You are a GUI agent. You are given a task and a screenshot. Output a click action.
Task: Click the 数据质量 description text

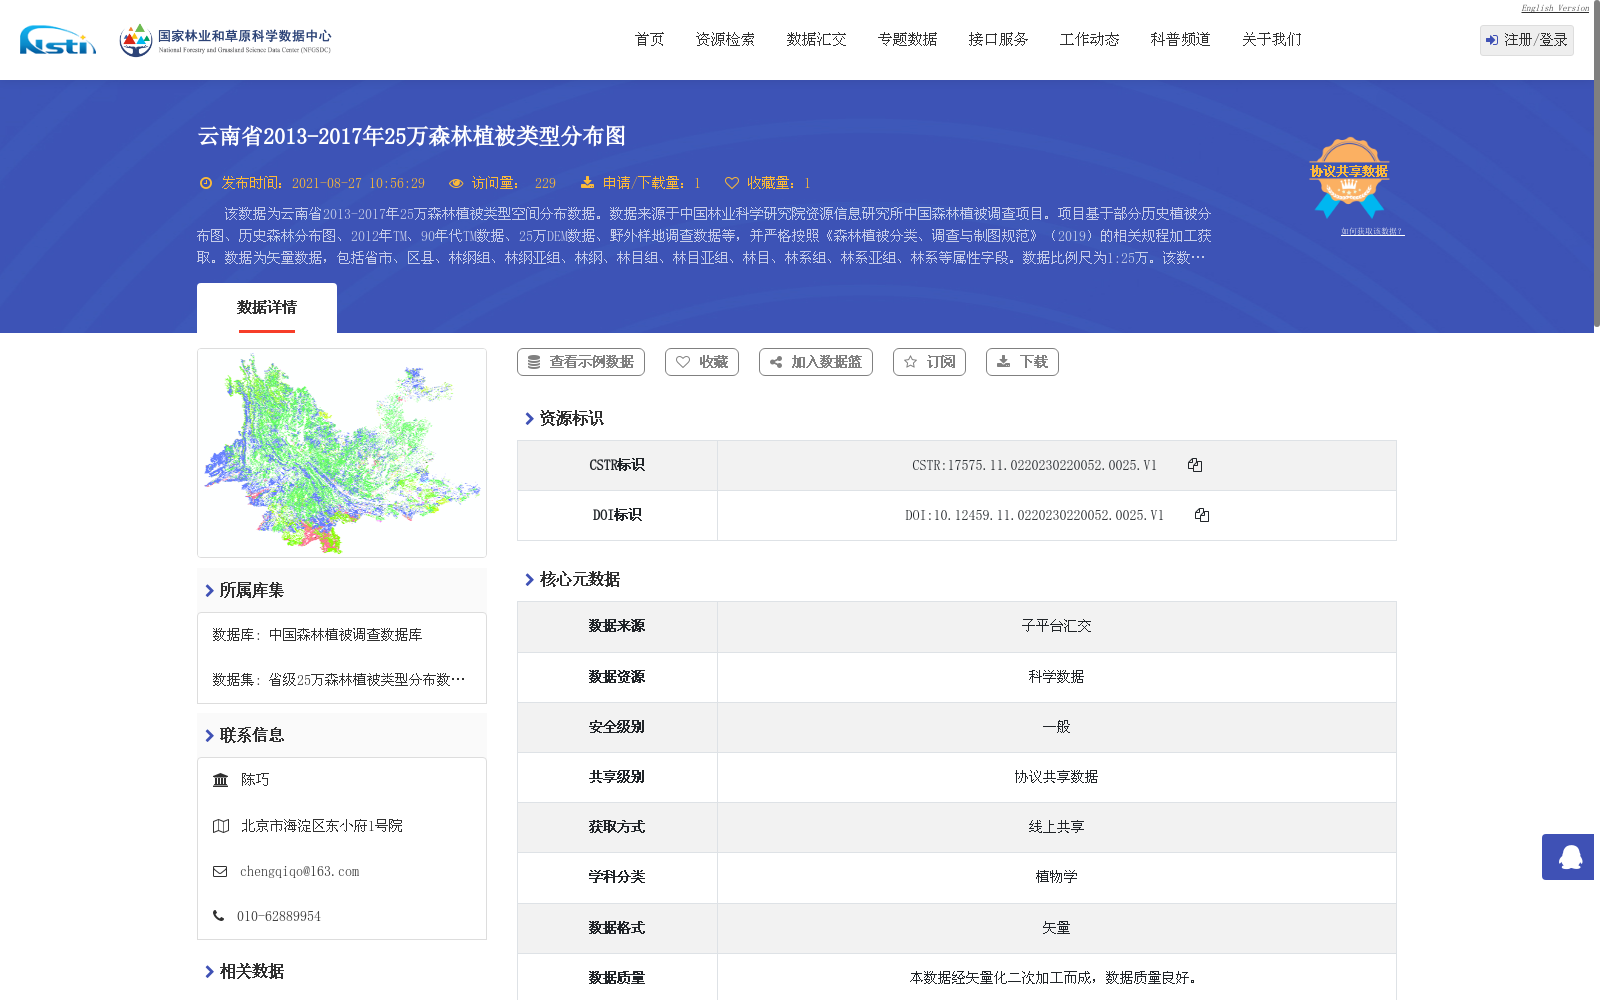coord(1054,978)
